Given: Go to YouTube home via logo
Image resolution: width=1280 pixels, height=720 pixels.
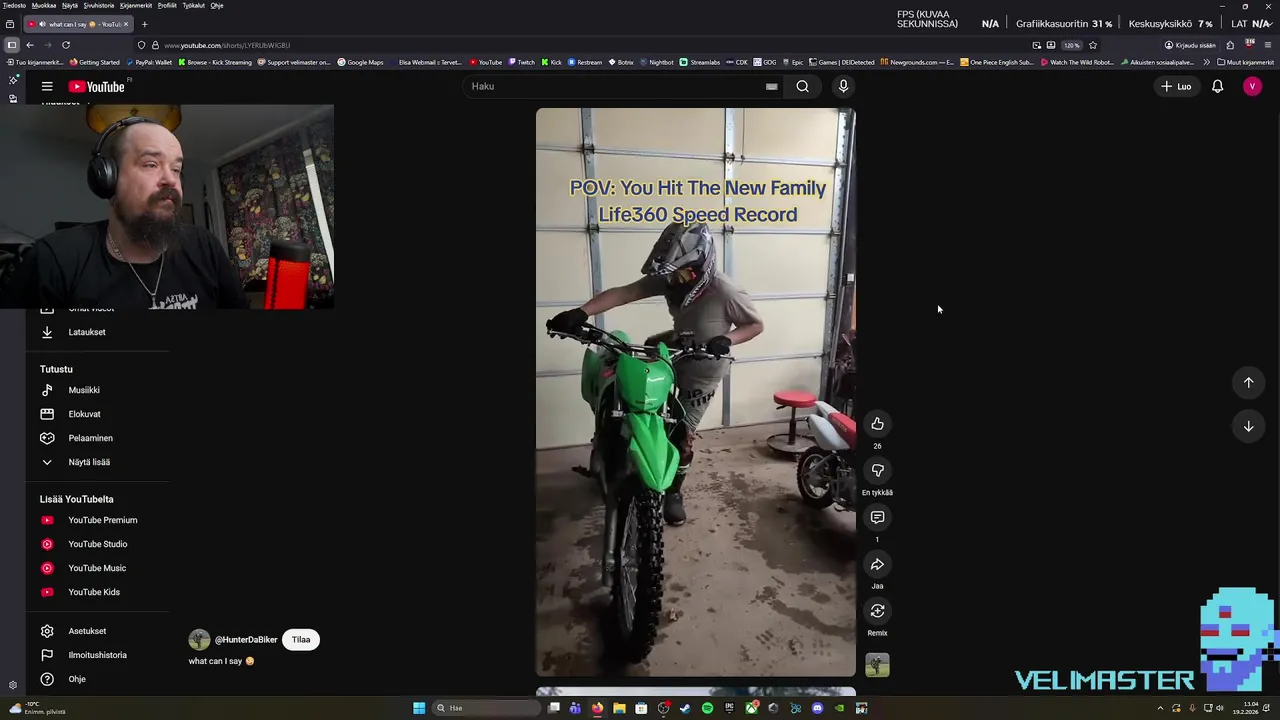Looking at the screenshot, I should [97, 87].
